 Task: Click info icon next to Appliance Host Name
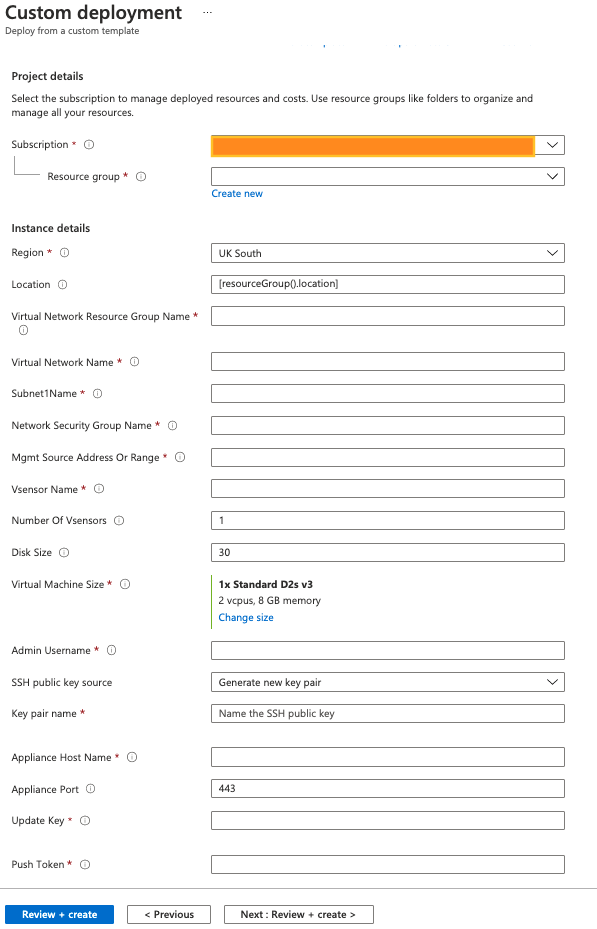pos(132,757)
